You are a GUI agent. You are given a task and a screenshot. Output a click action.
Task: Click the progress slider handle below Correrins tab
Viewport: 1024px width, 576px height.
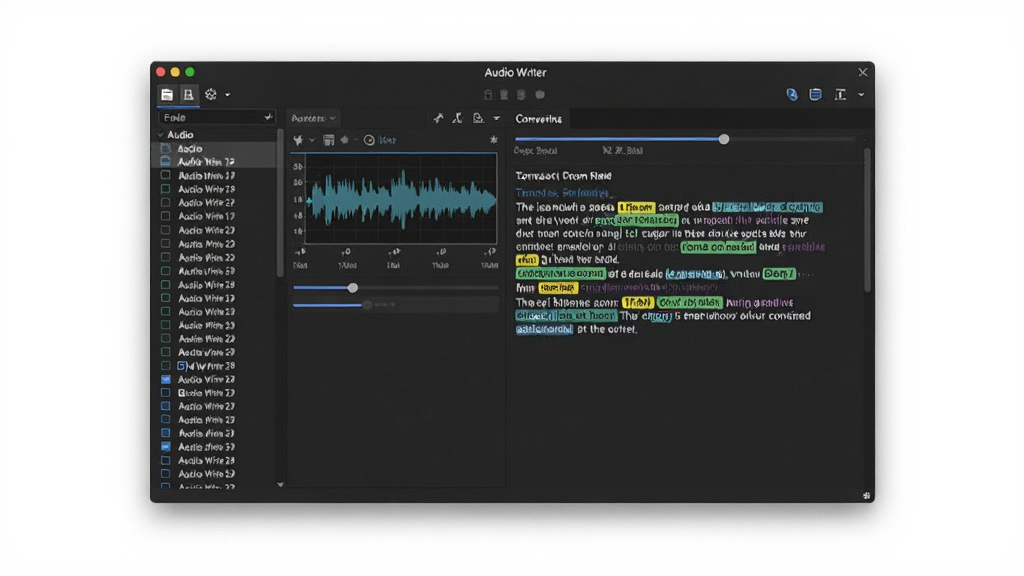[x=724, y=139]
